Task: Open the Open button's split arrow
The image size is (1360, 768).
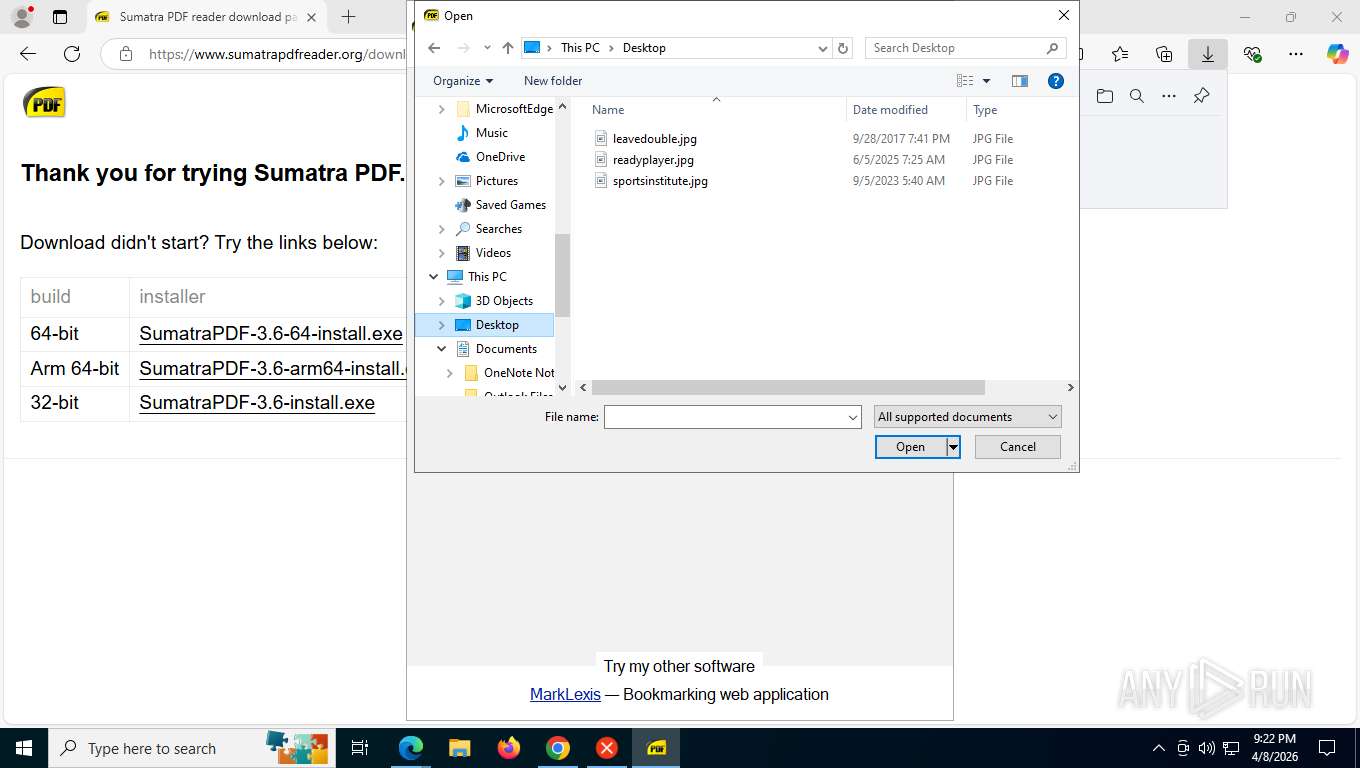Action: click(953, 447)
